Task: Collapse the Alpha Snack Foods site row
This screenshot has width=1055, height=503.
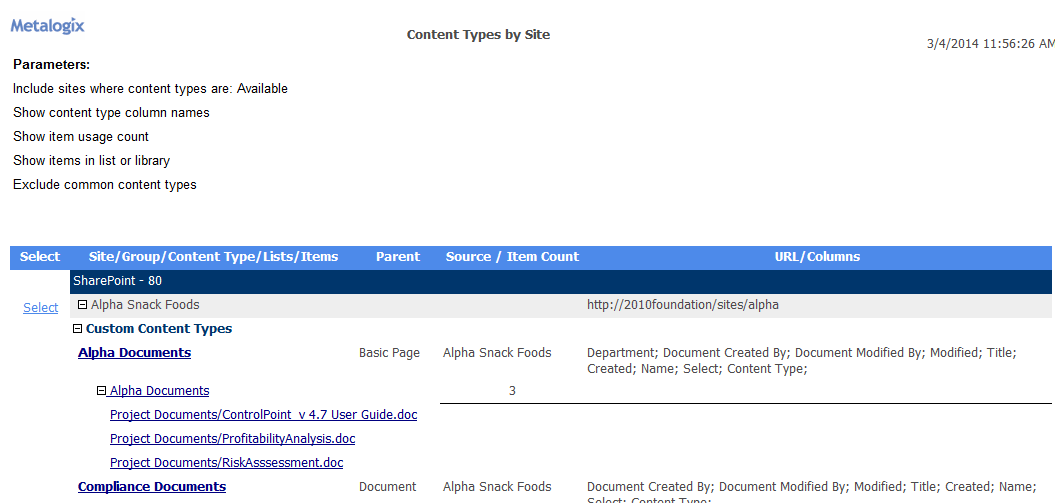Action: (x=82, y=305)
